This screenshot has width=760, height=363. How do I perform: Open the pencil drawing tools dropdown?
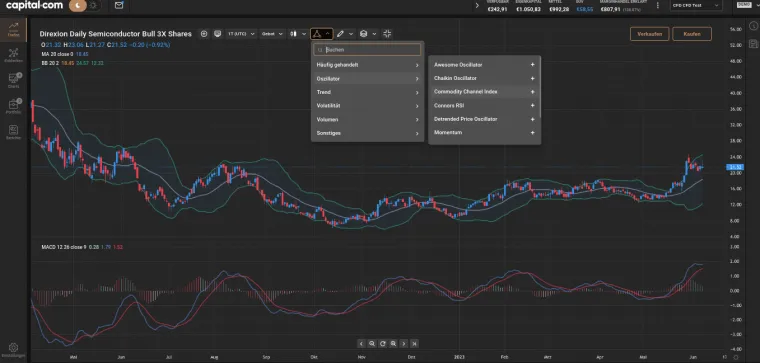tap(345, 34)
